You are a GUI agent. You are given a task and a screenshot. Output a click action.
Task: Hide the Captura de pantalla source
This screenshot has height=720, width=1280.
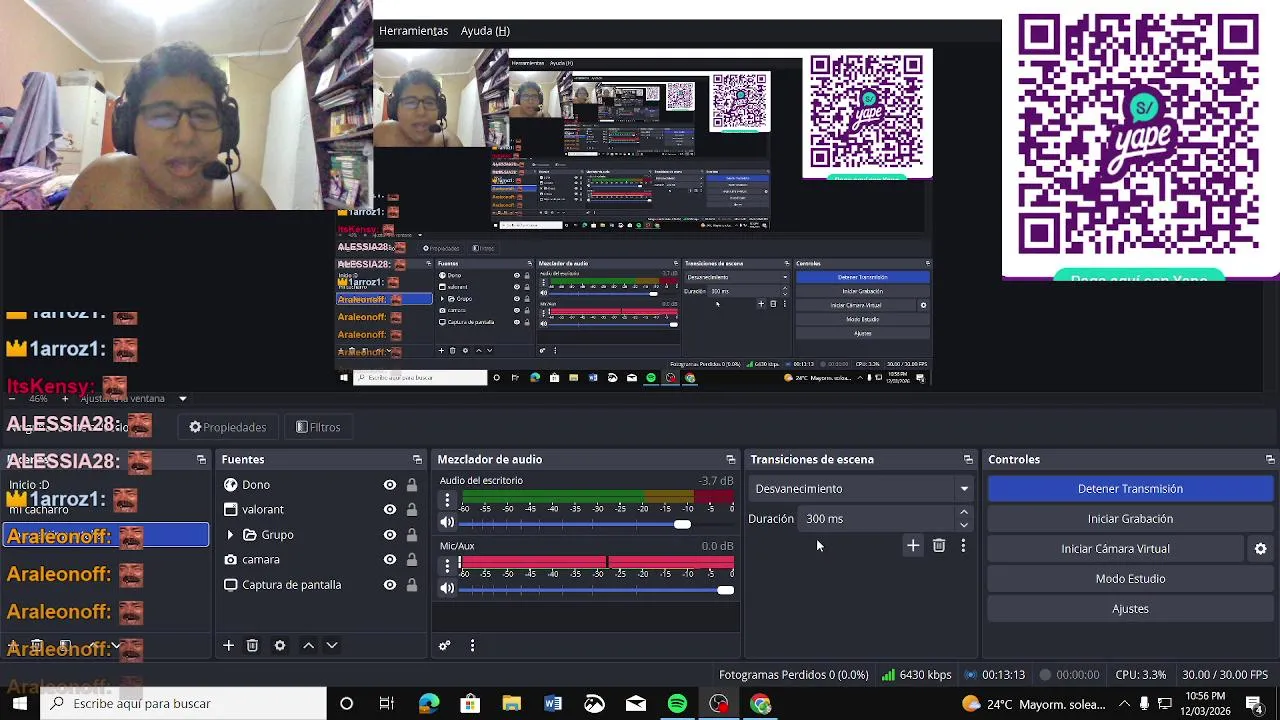[x=390, y=585]
